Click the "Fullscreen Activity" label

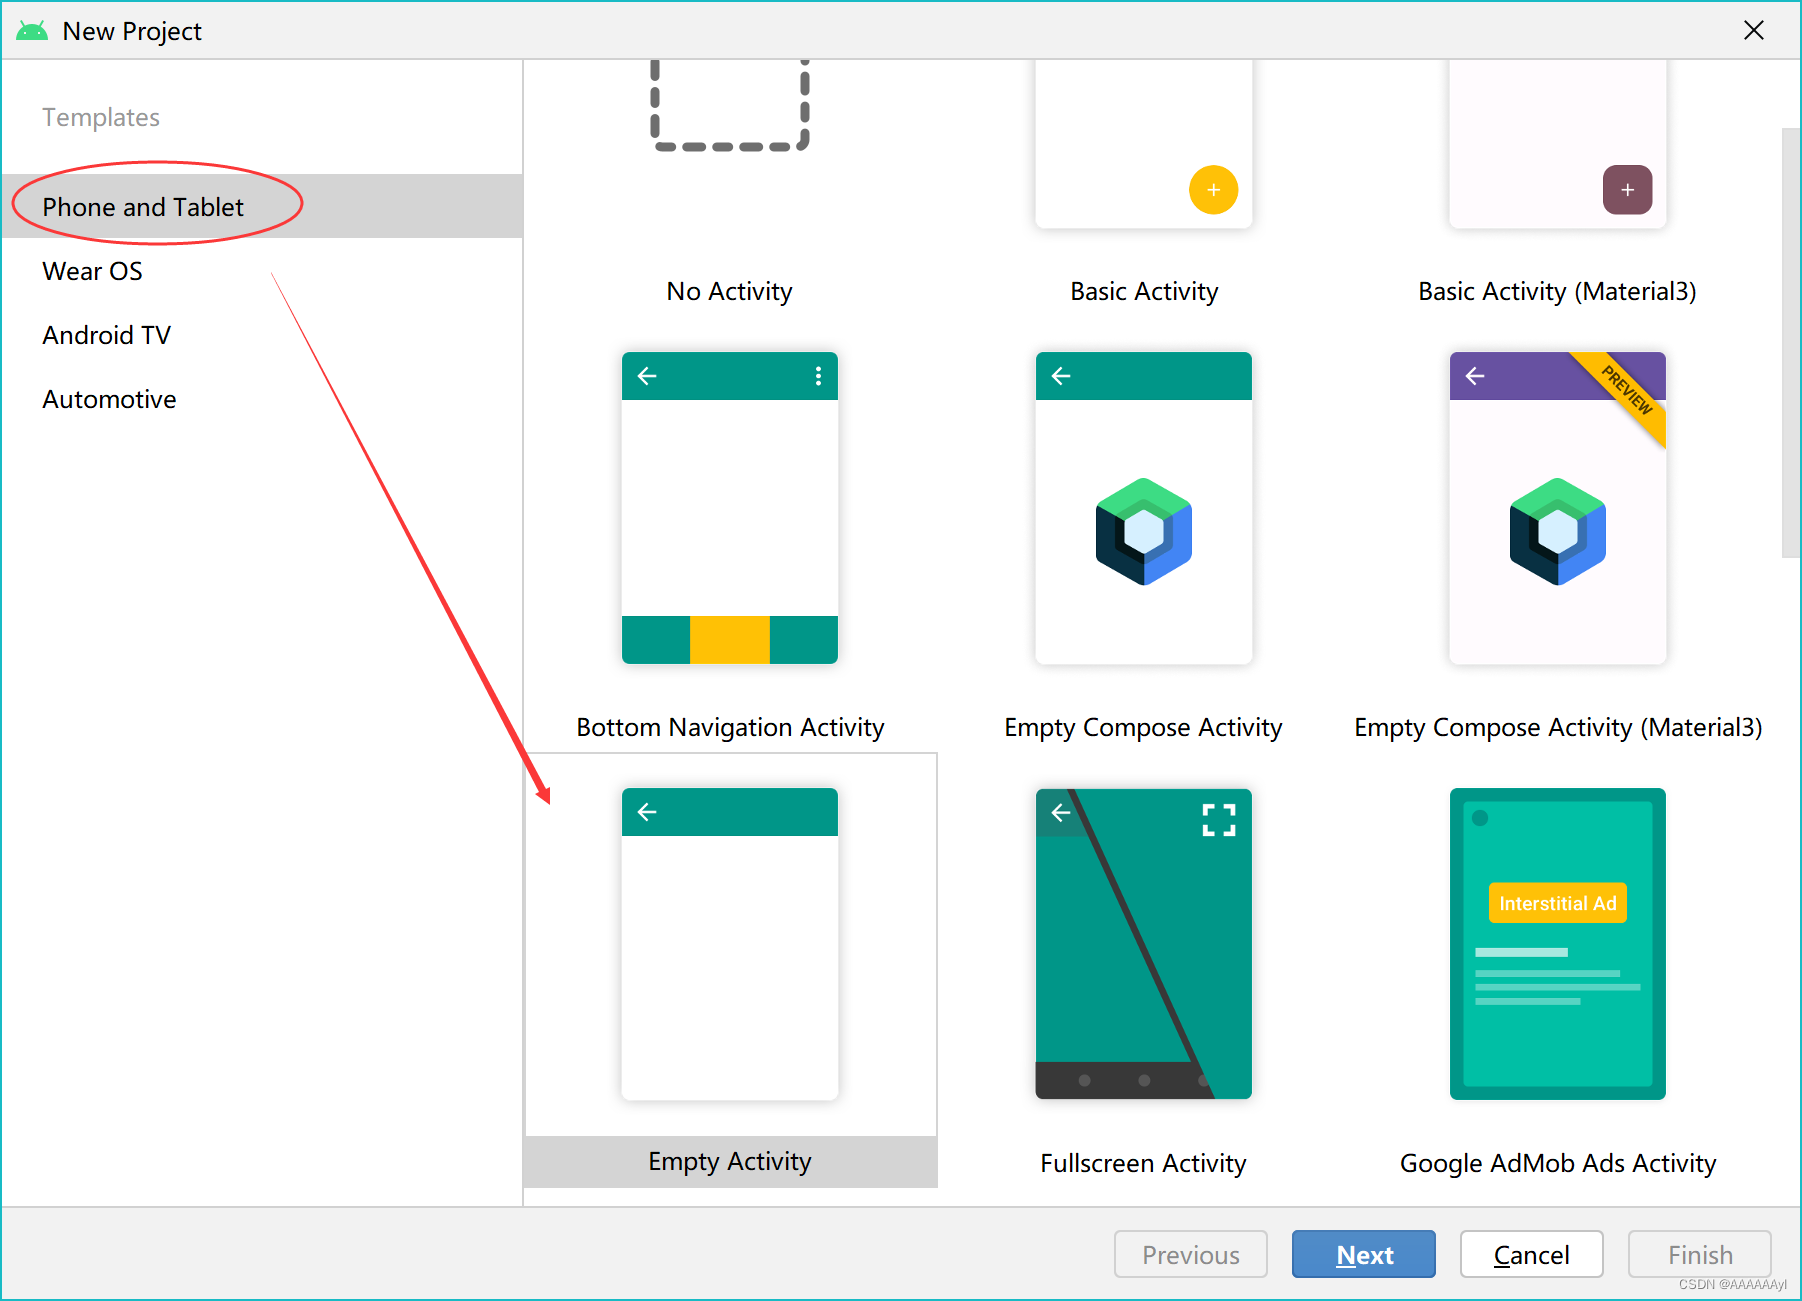click(x=1144, y=1163)
